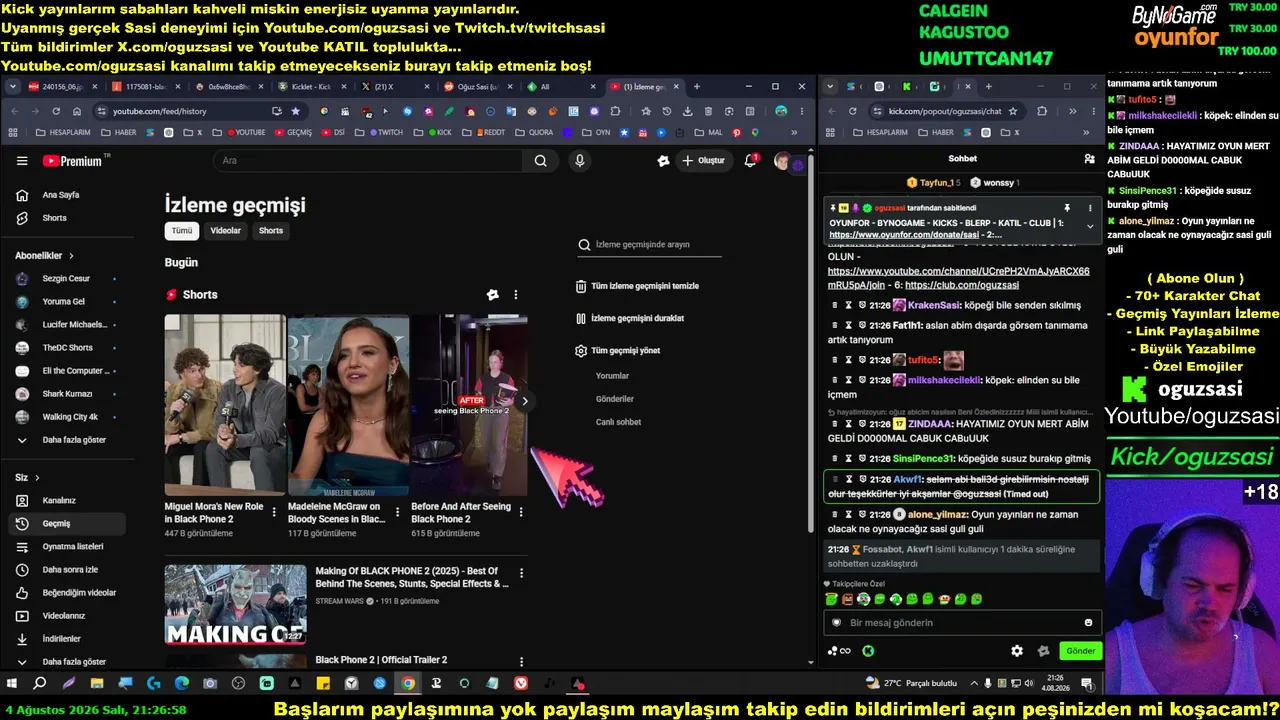
Task: Click the YouTube search magnifier button
Action: [x=540, y=161]
